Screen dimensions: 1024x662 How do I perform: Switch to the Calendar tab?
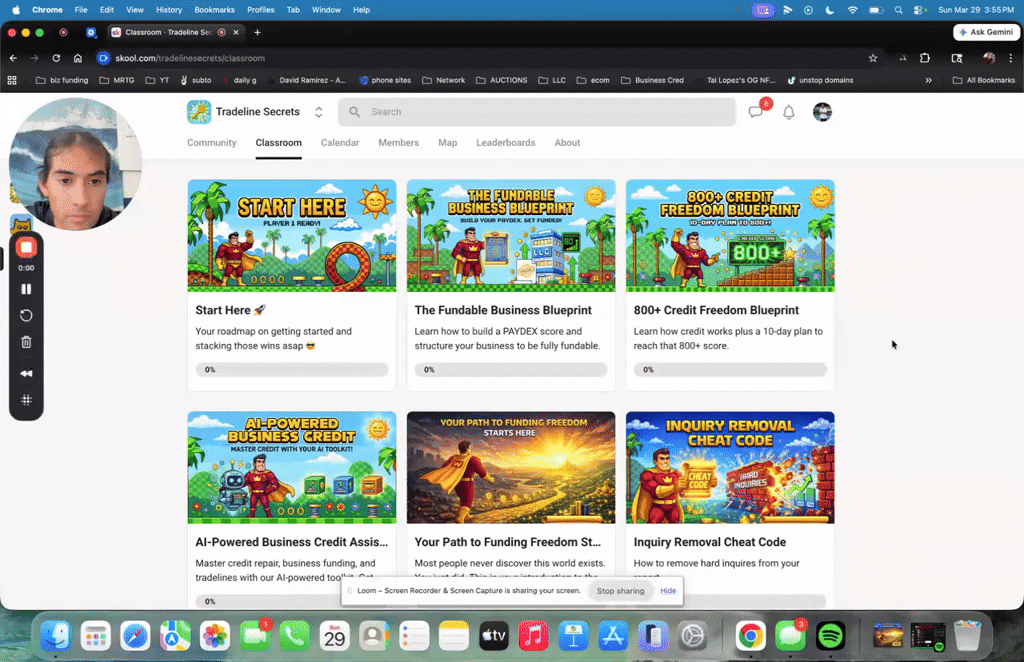(340, 143)
